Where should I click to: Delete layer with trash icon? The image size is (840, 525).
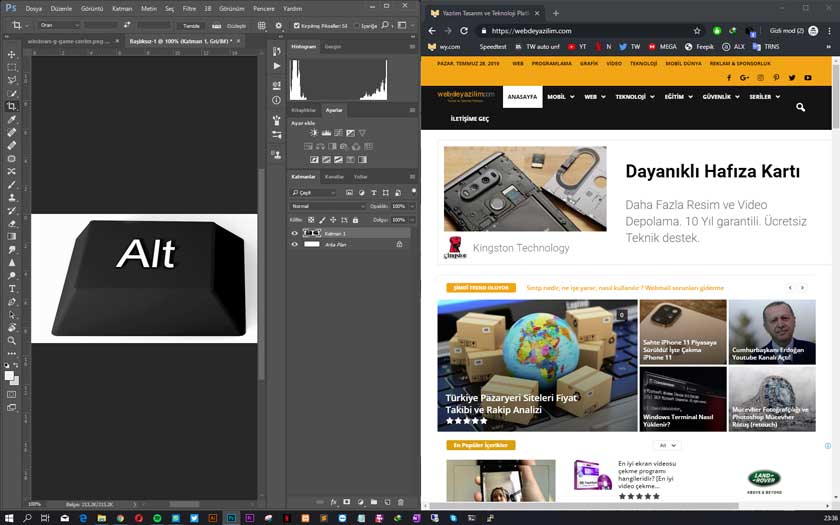click(401, 502)
